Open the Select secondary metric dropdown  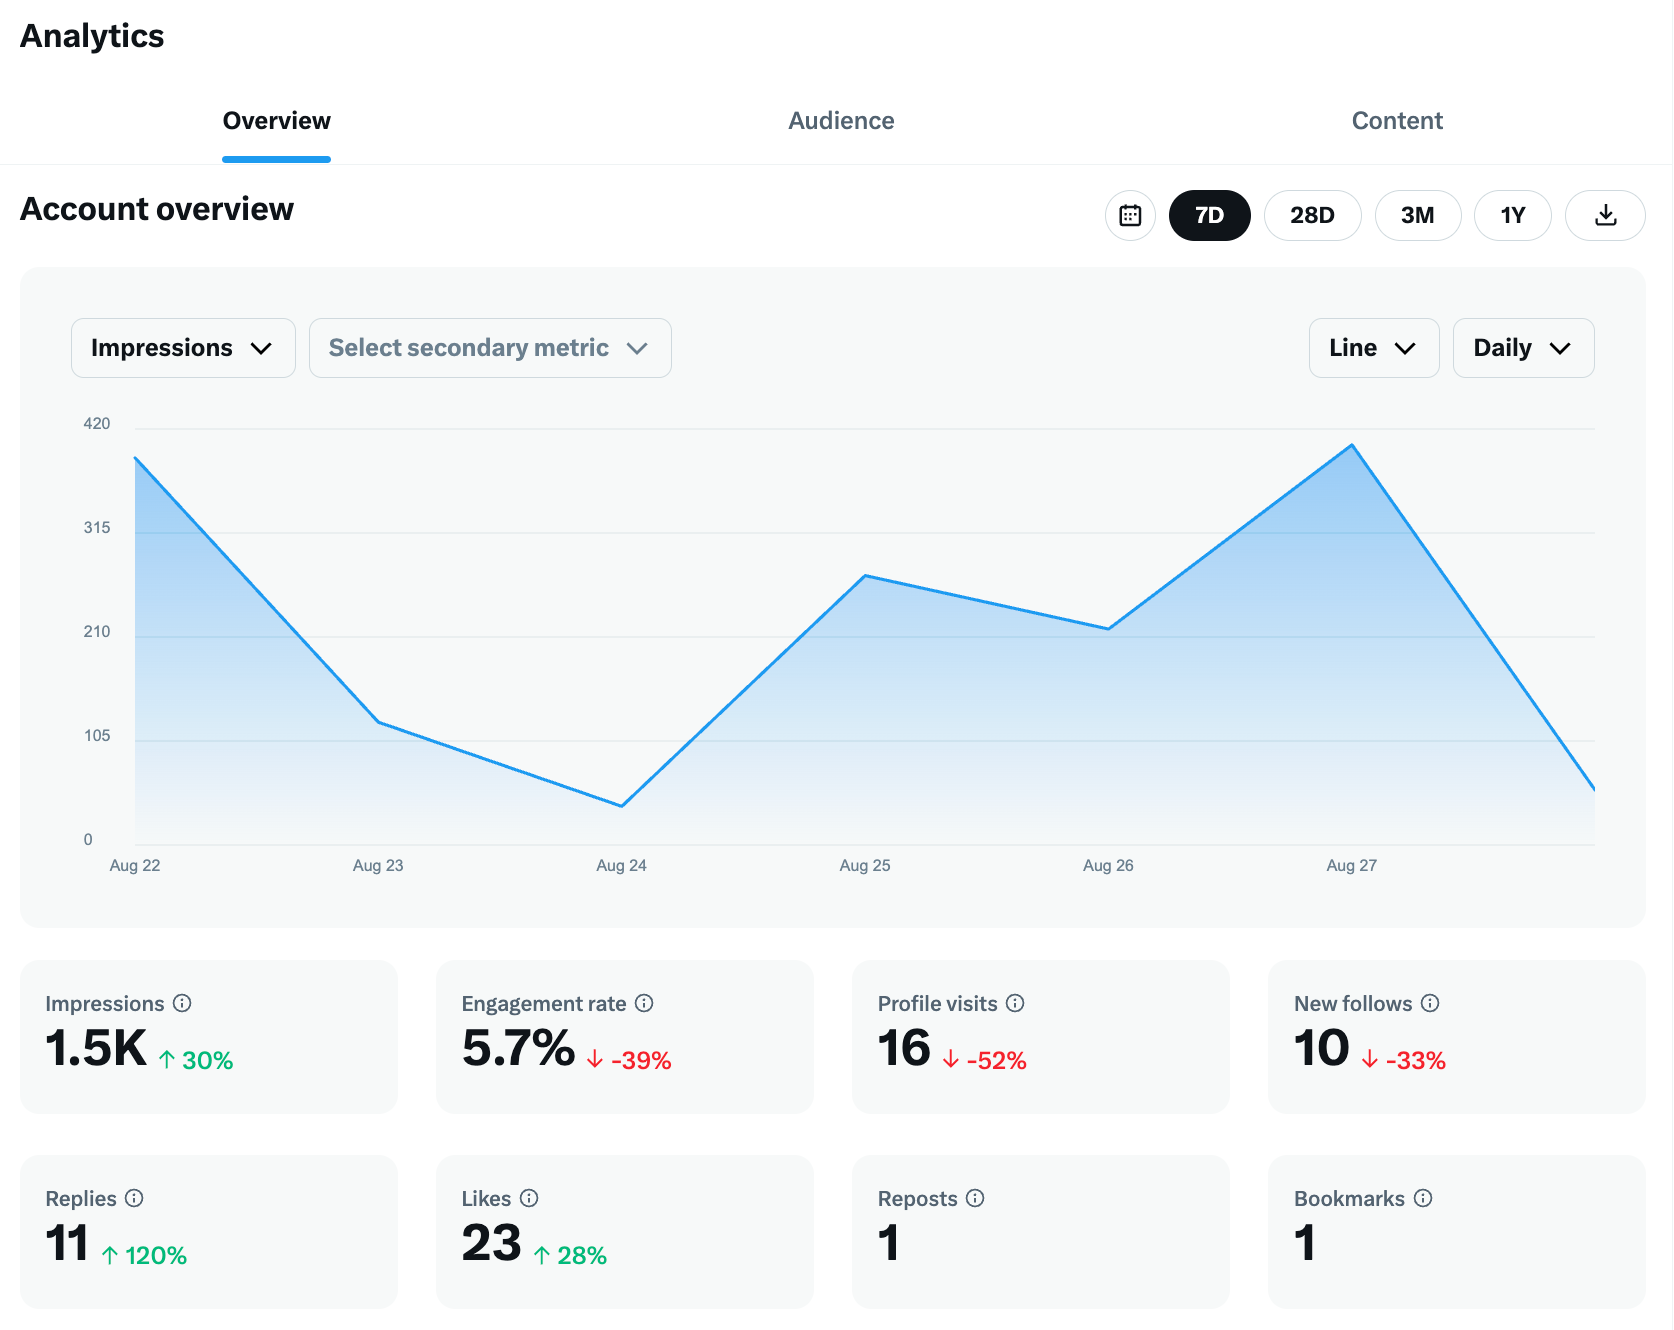click(490, 348)
